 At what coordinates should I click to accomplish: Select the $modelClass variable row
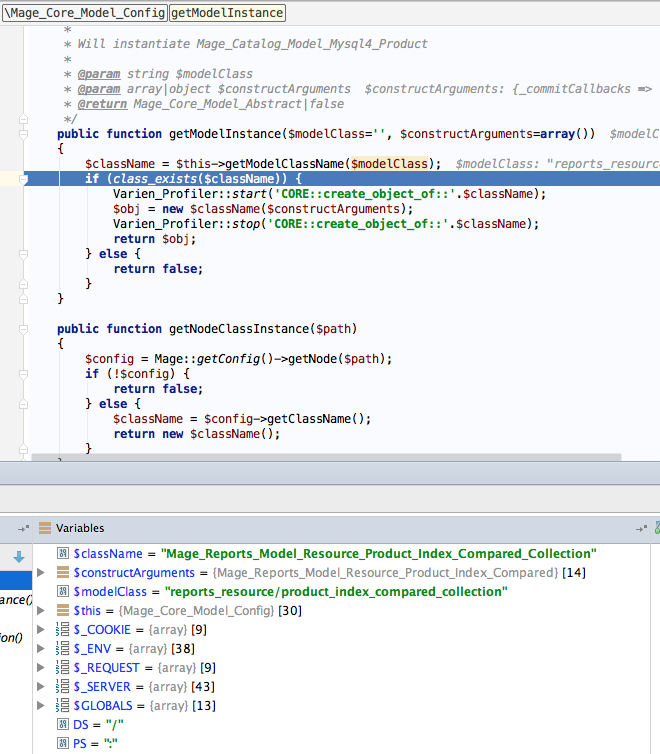tap(341, 591)
